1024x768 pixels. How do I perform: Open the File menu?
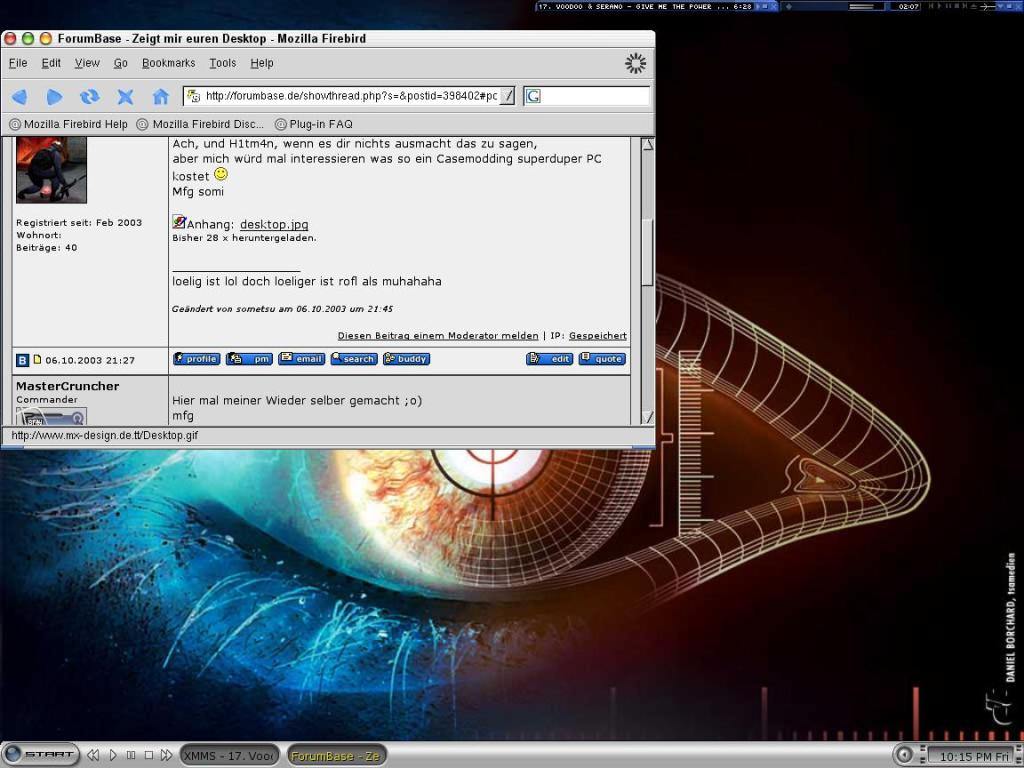click(18, 63)
